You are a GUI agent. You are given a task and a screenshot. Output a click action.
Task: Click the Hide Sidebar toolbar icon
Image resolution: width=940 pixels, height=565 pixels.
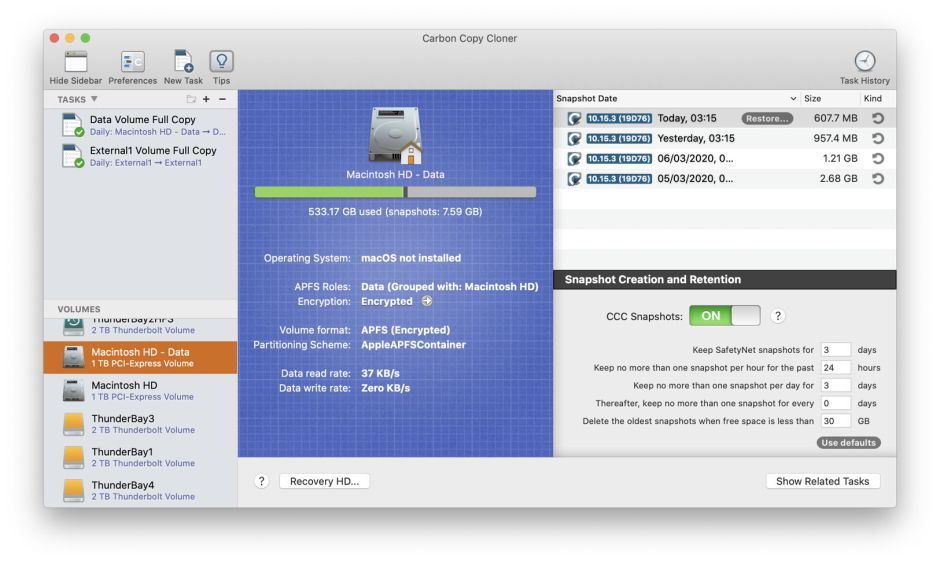coord(75,62)
